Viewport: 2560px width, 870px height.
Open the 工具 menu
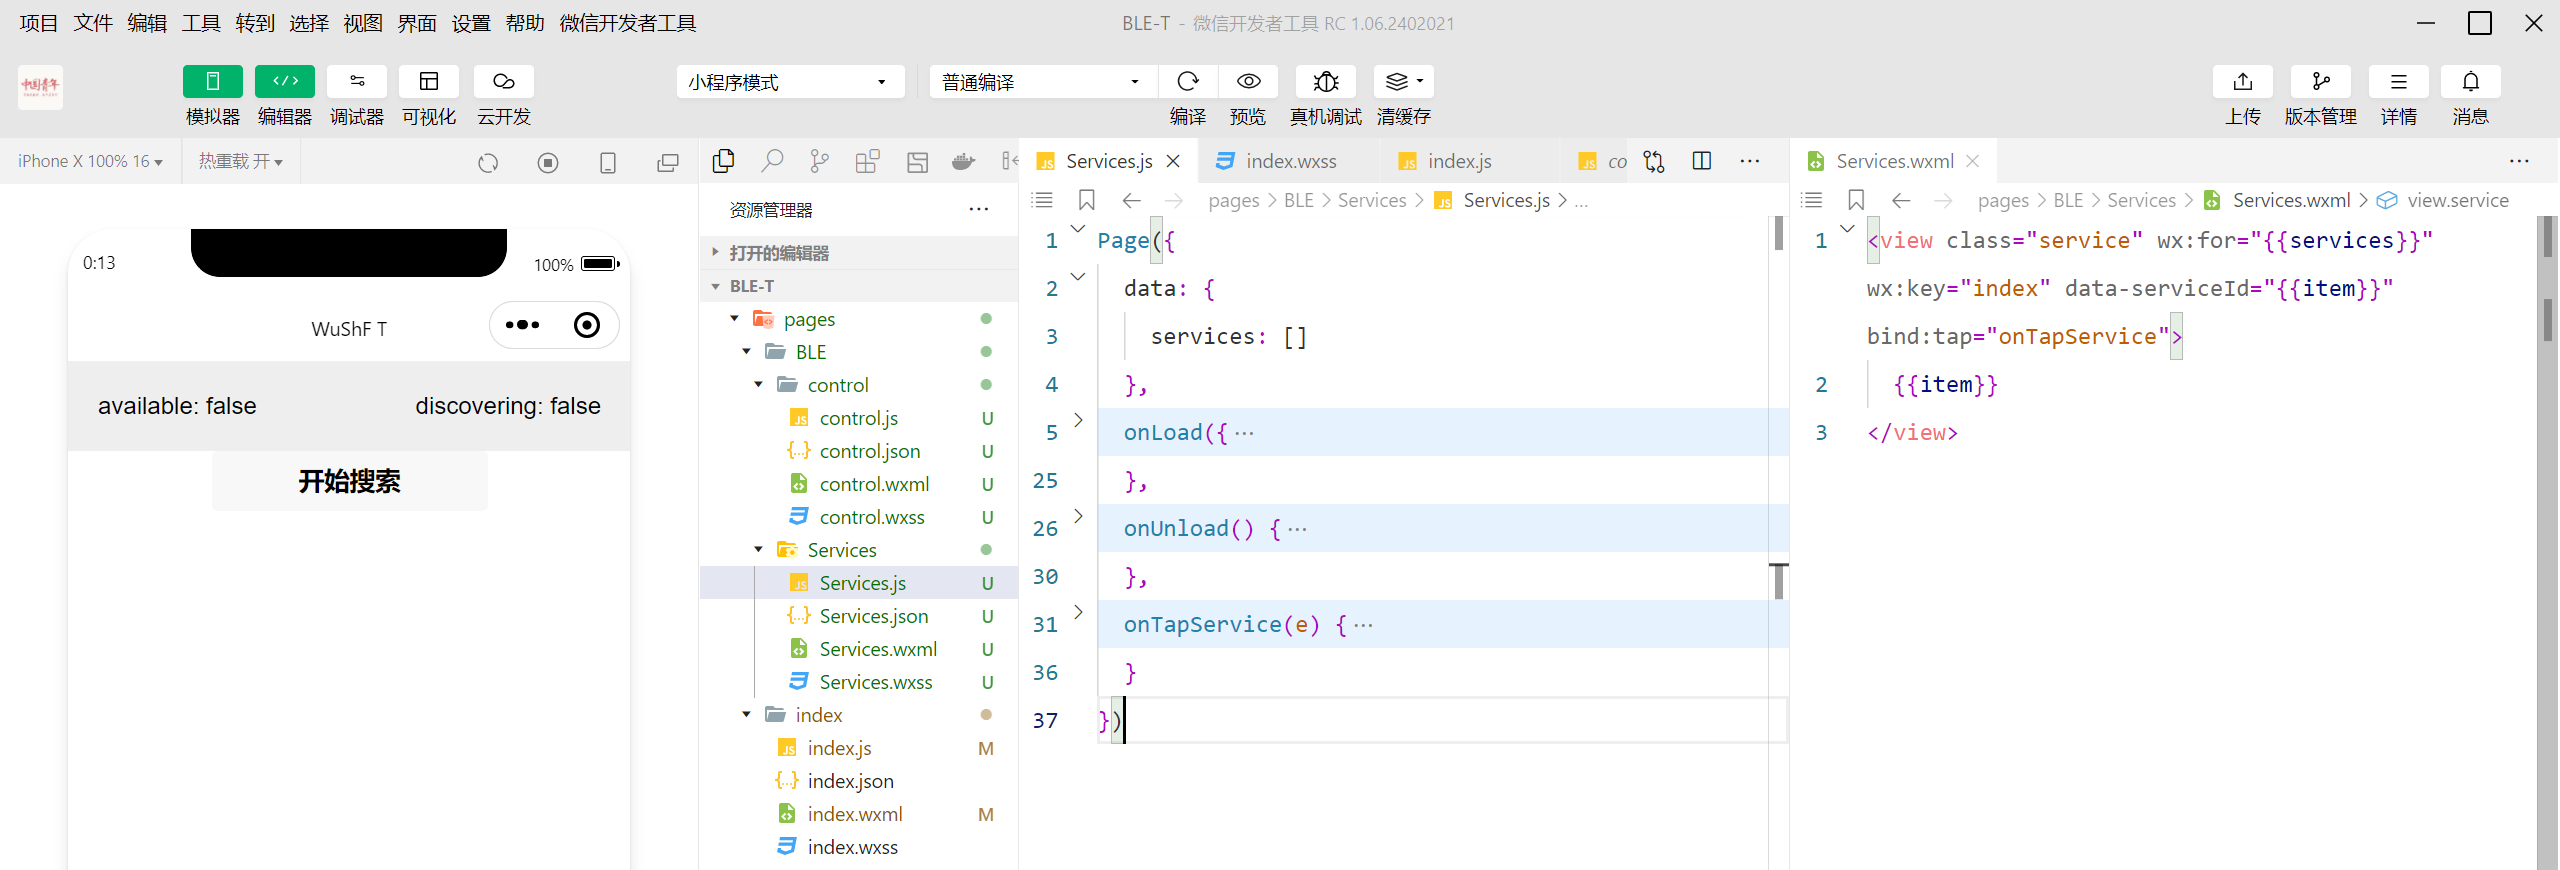click(201, 23)
